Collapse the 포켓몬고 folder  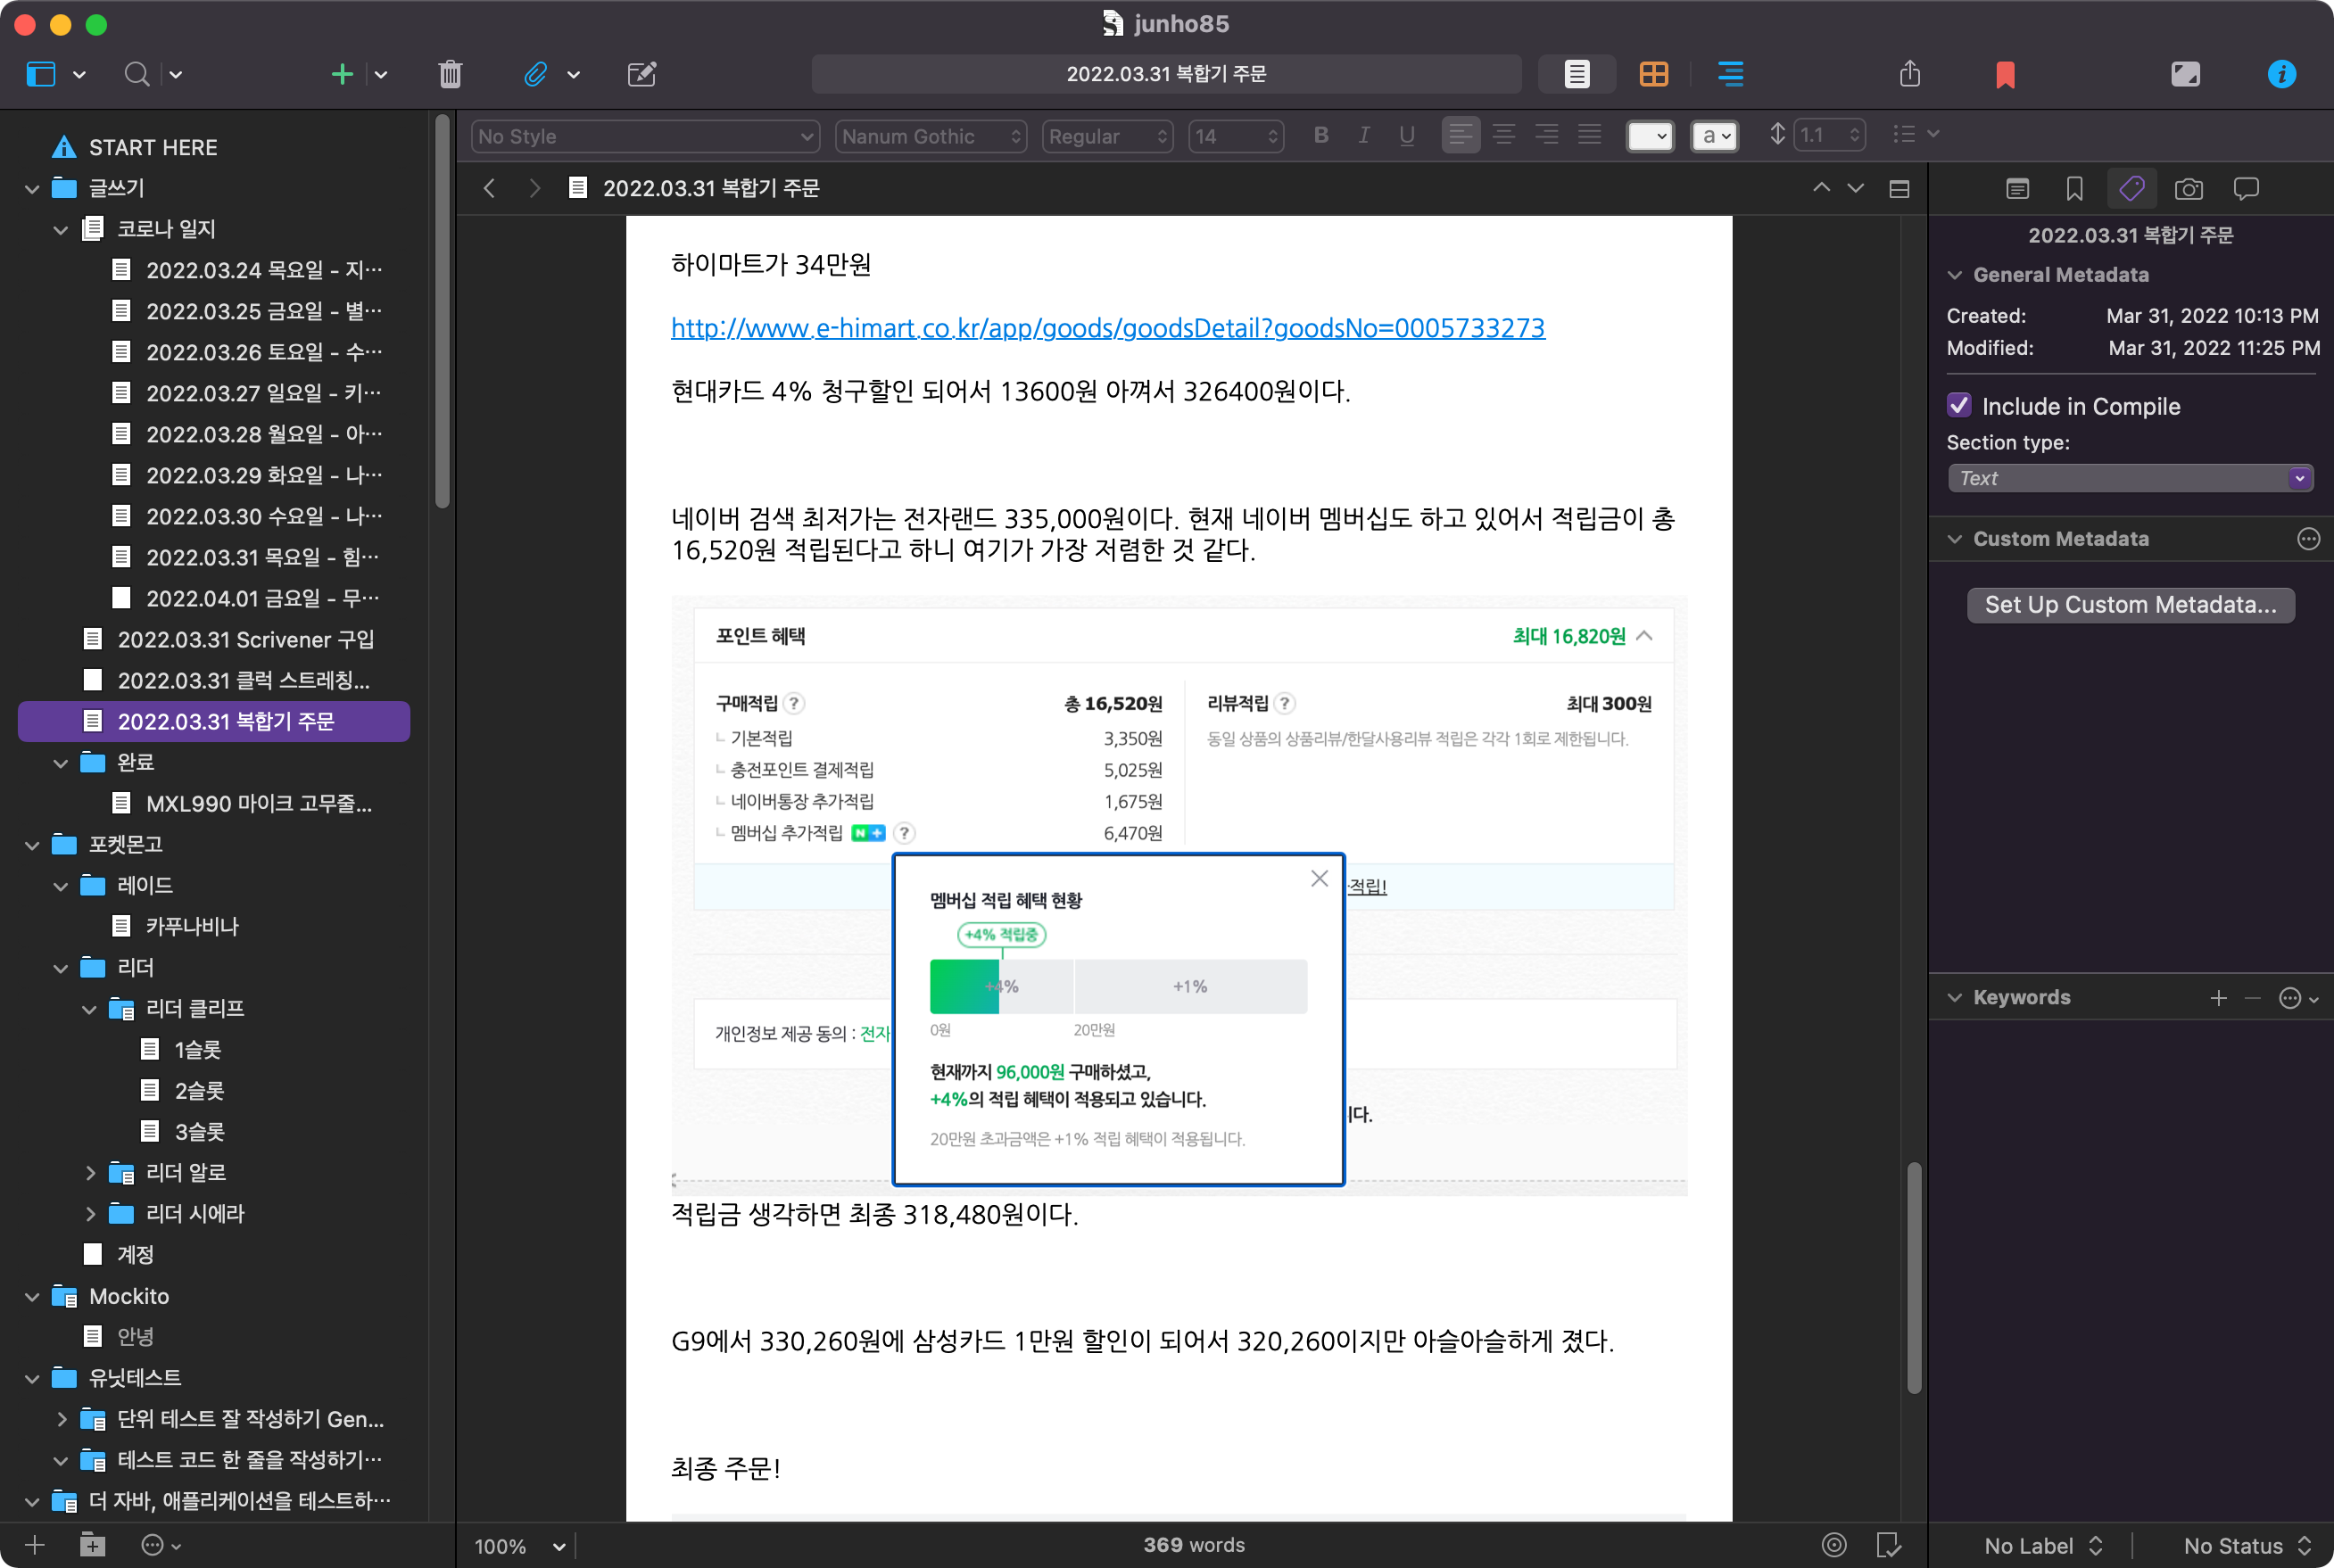32,845
